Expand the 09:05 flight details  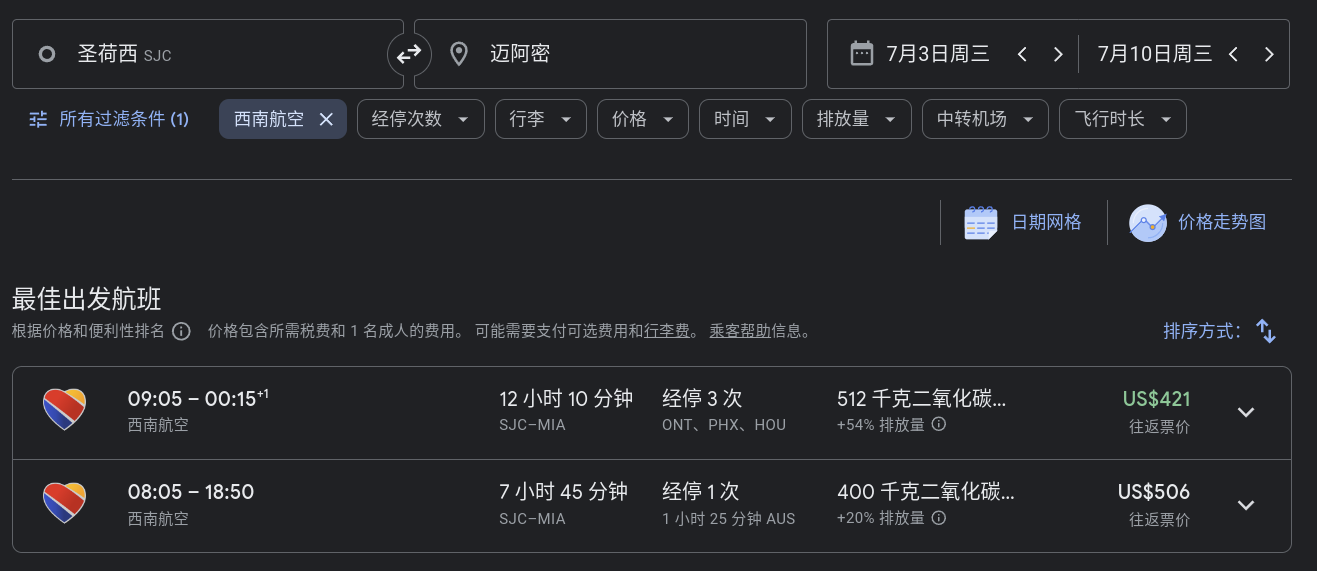(x=1246, y=413)
